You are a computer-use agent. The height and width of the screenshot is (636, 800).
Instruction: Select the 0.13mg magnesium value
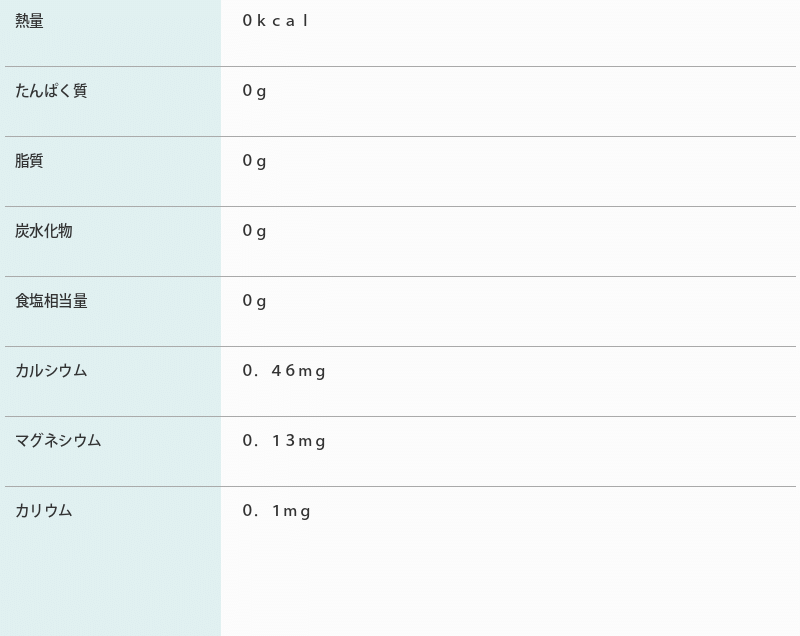tap(284, 441)
